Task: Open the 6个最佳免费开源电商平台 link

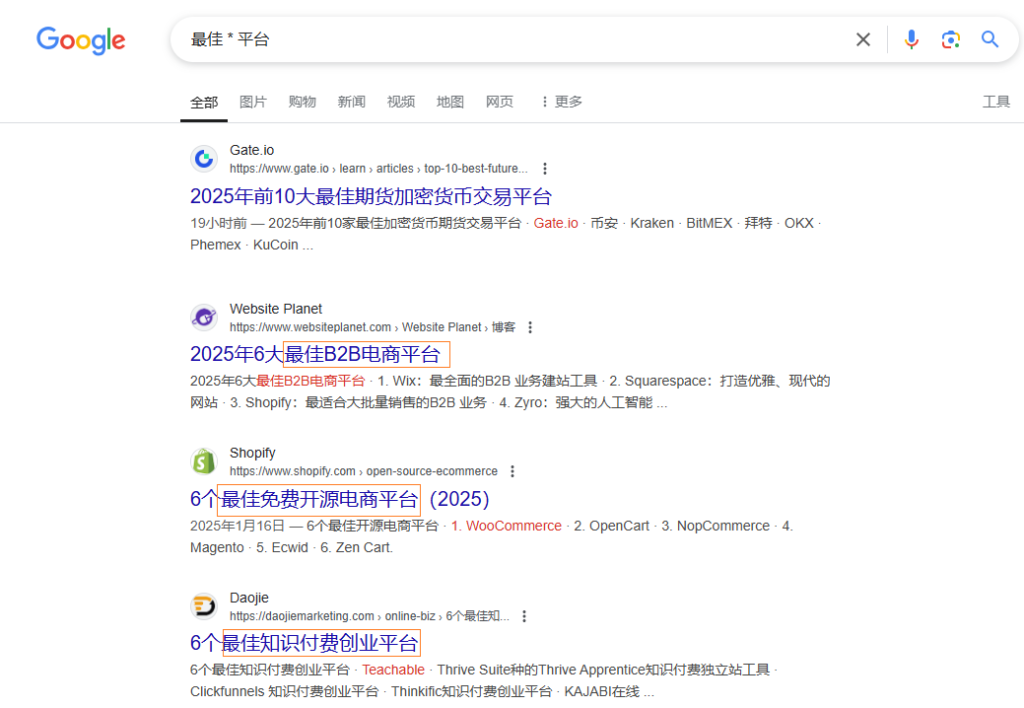Action: 330,499
